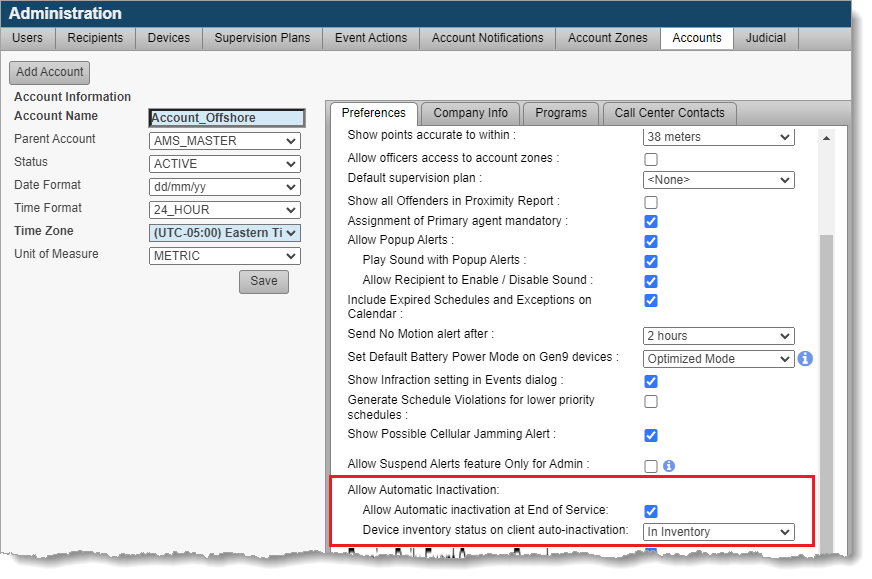Open Send No Motion alert after dropdown
The height and width of the screenshot is (579, 872).
pos(718,336)
